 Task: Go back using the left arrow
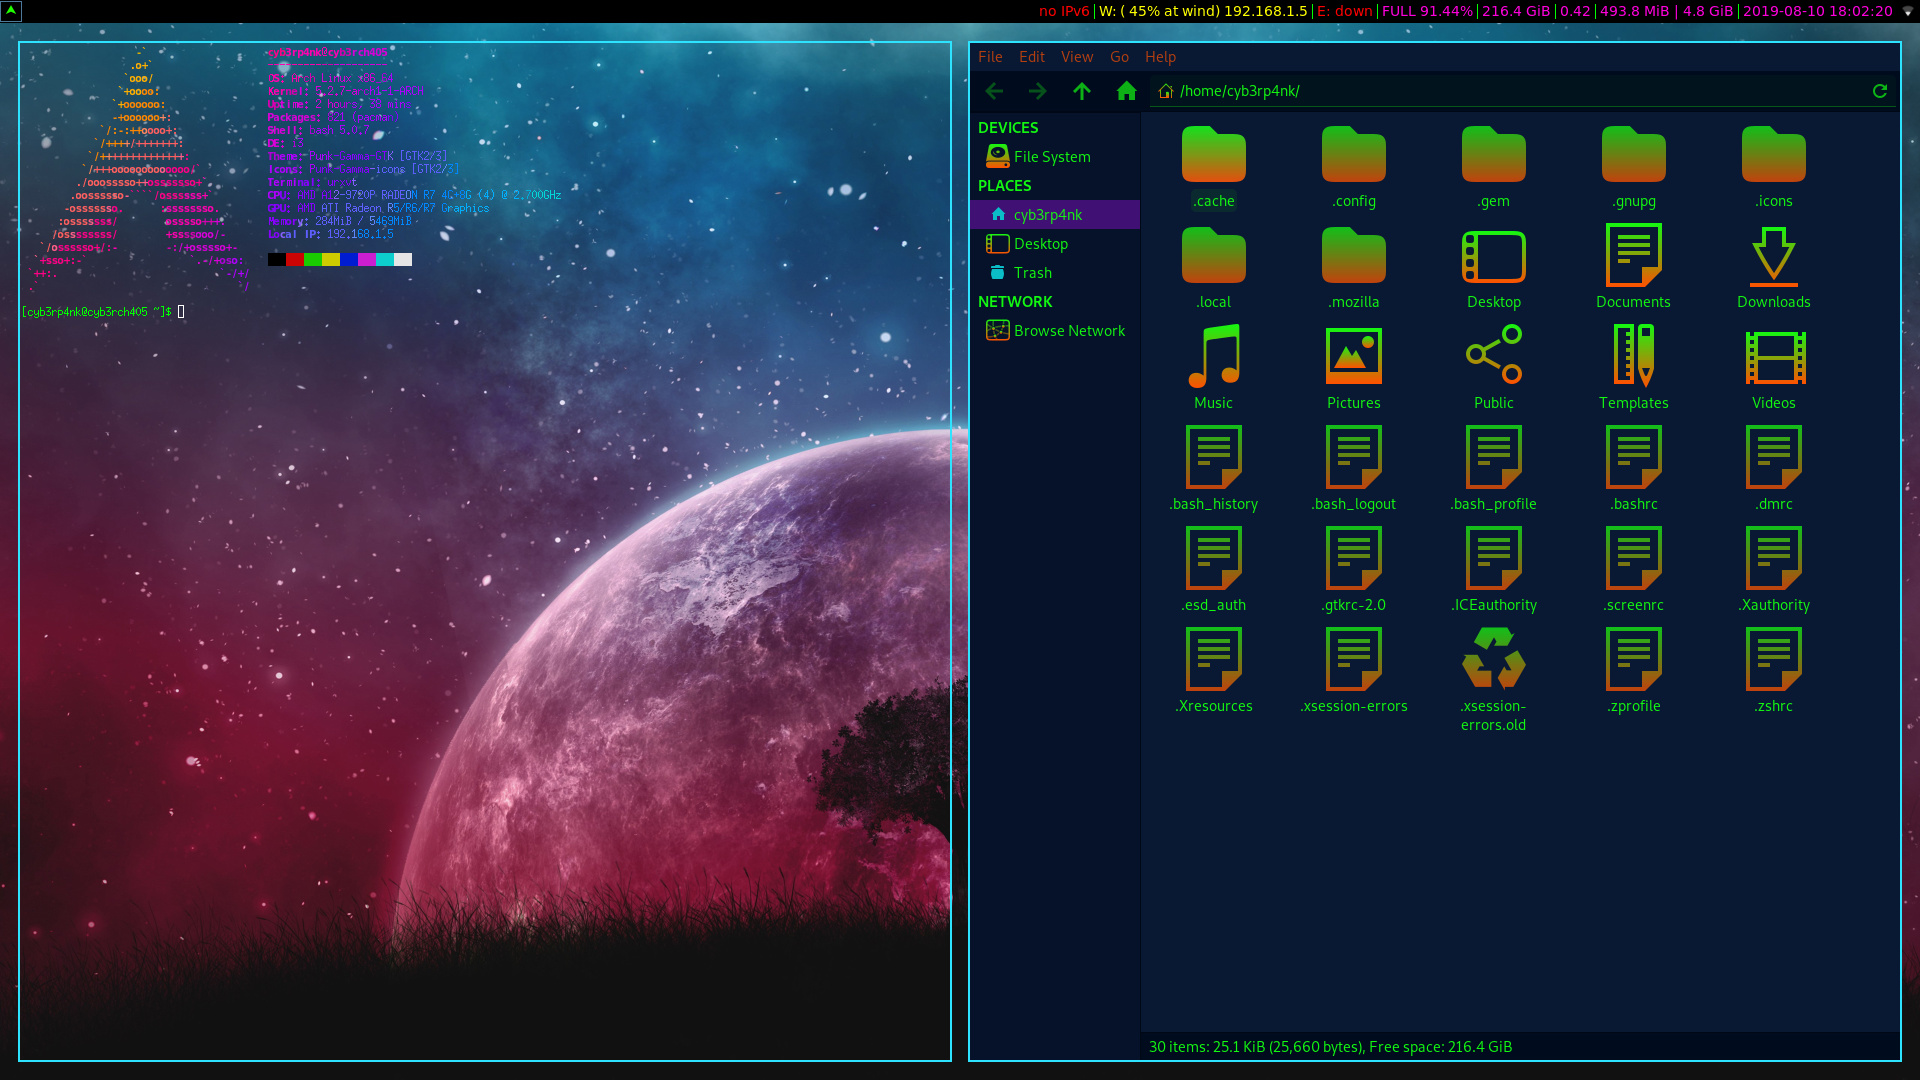pyautogui.click(x=994, y=91)
